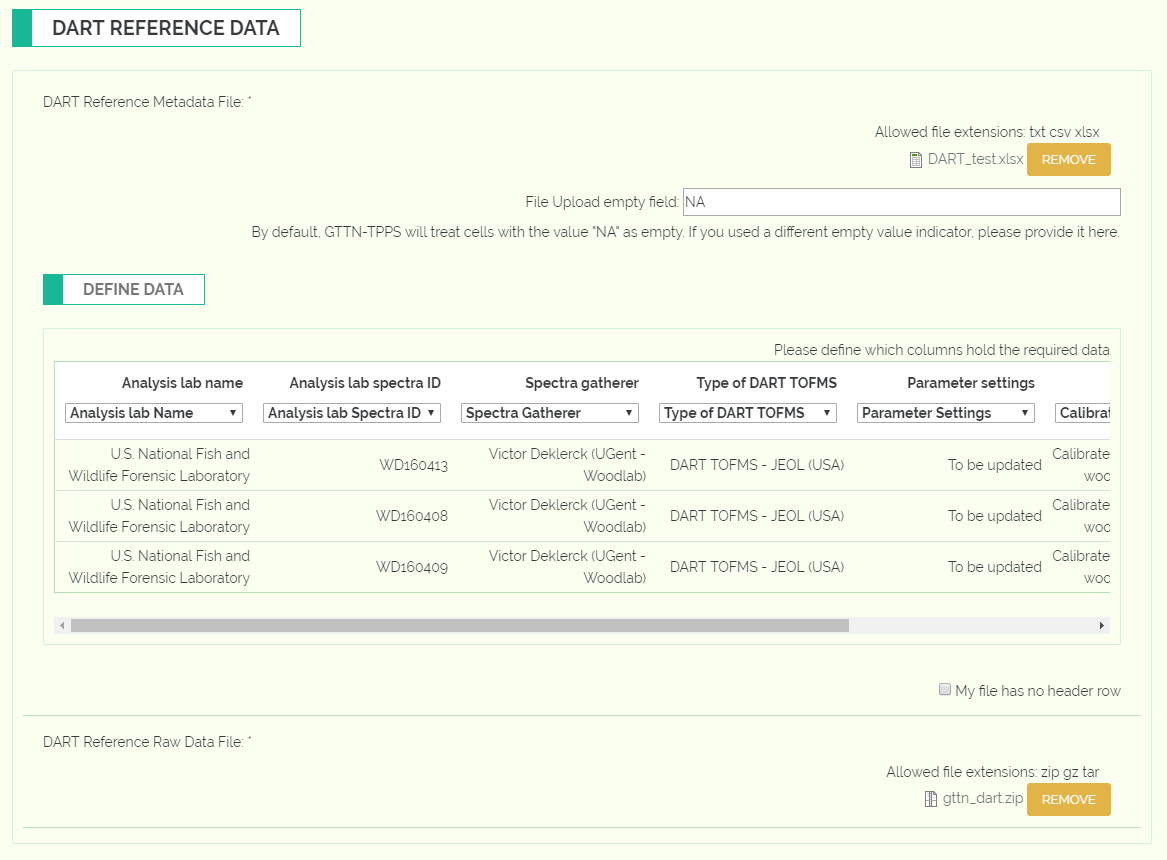
Task: Open the Type of DART TOFMS dropdown
Action: point(748,413)
